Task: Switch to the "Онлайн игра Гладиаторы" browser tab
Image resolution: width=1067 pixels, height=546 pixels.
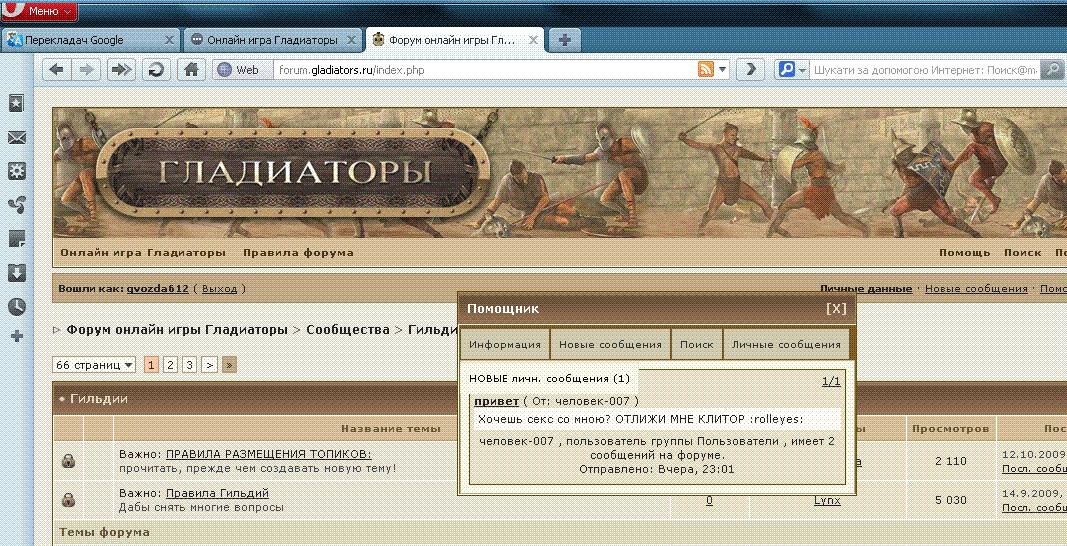Action: (270, 40)
